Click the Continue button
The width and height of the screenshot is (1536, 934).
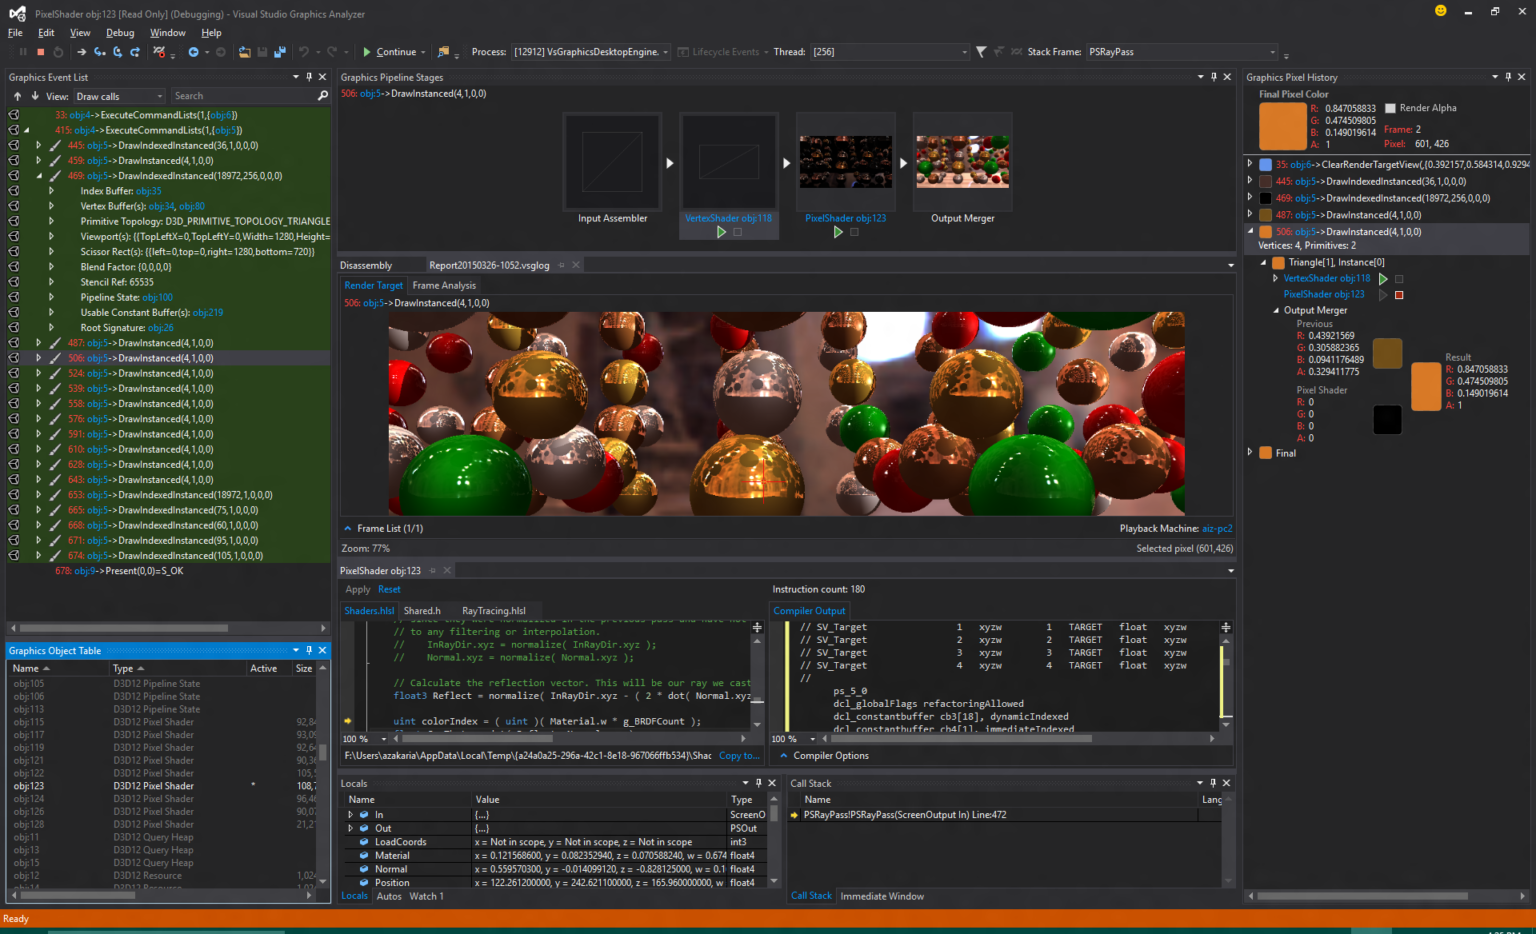391,51
